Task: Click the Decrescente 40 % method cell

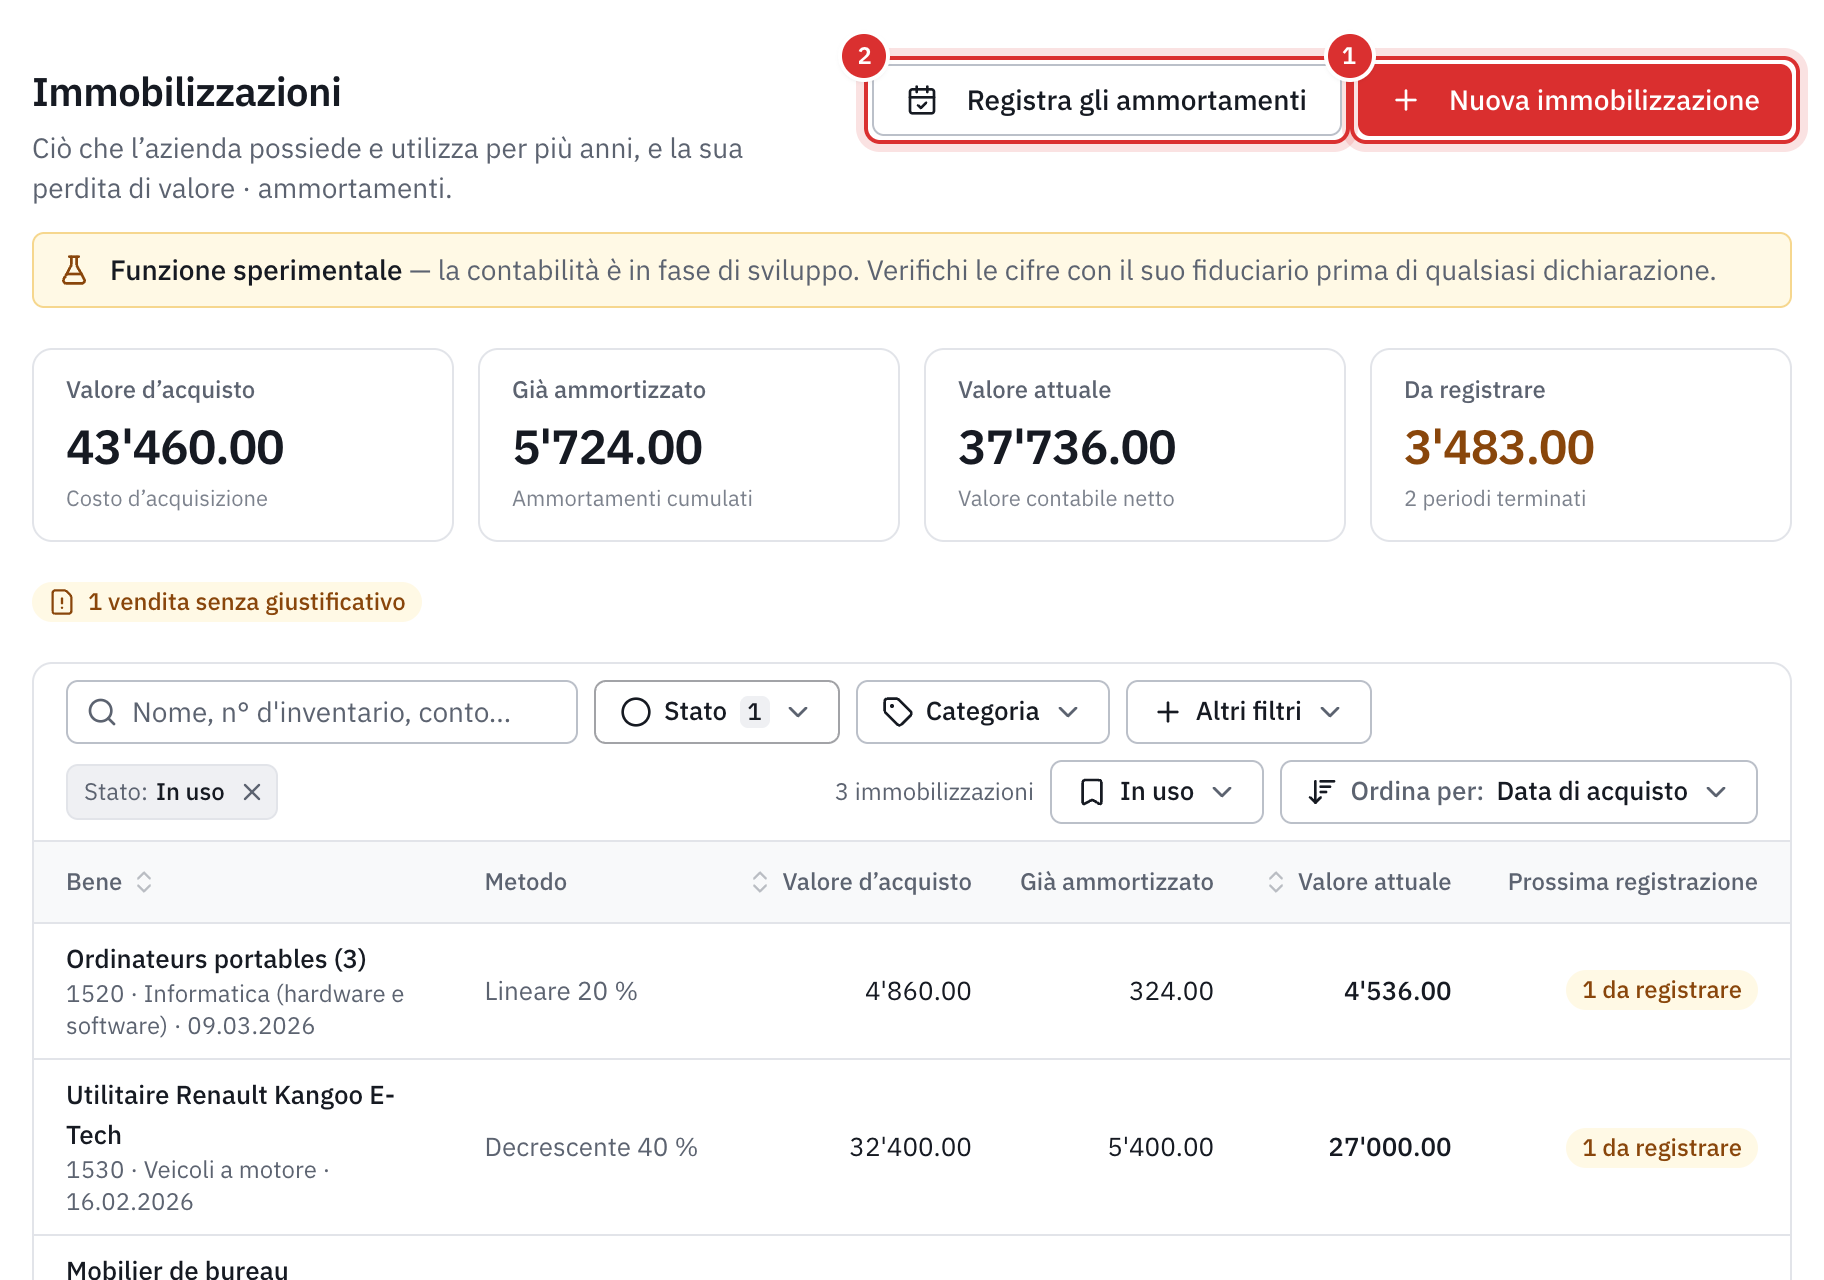Action: tap(591, 1147)
